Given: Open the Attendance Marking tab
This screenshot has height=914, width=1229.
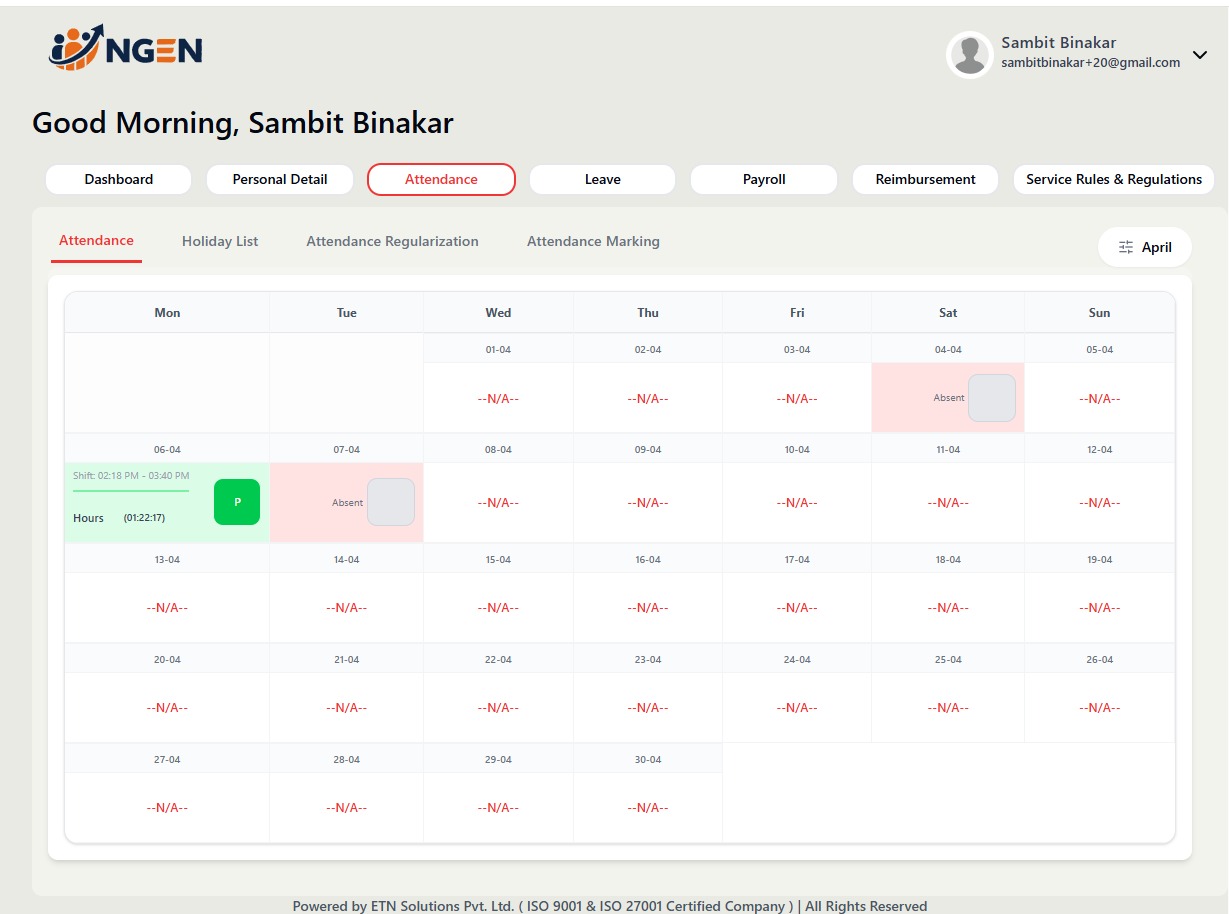Looking at the screenshot, I should 593,241.
